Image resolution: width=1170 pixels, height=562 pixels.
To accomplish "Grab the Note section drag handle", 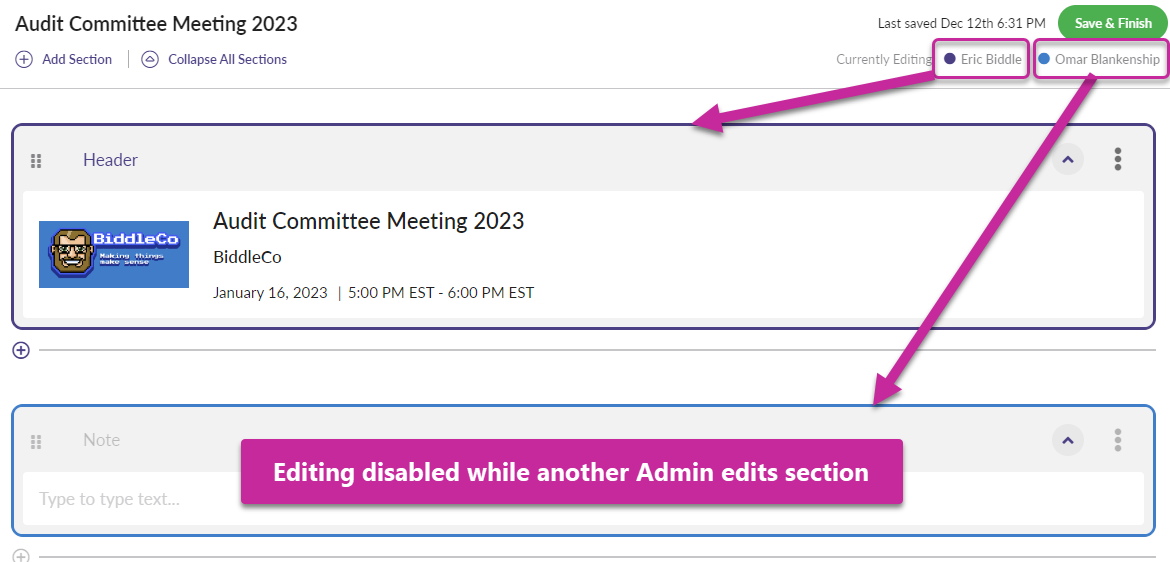I will [36, 441].
